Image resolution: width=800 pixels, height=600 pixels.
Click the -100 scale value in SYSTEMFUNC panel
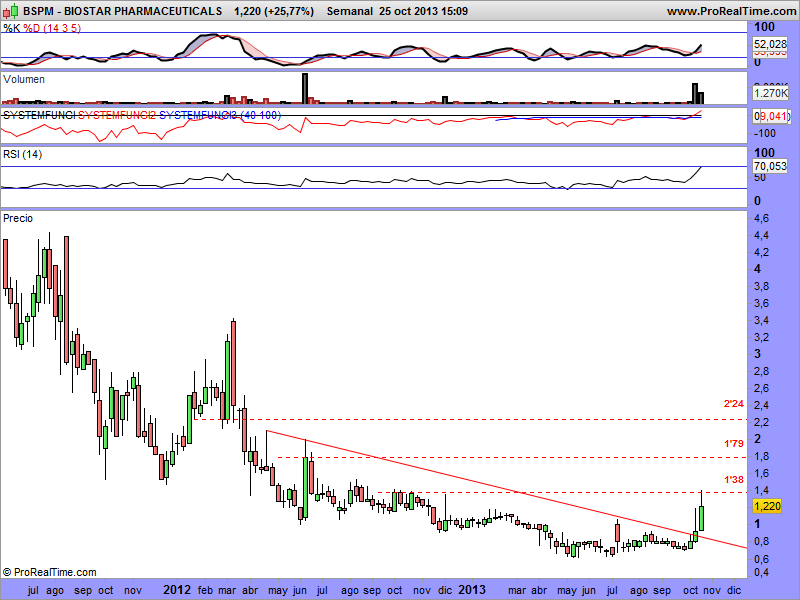(x=764, y=134)
